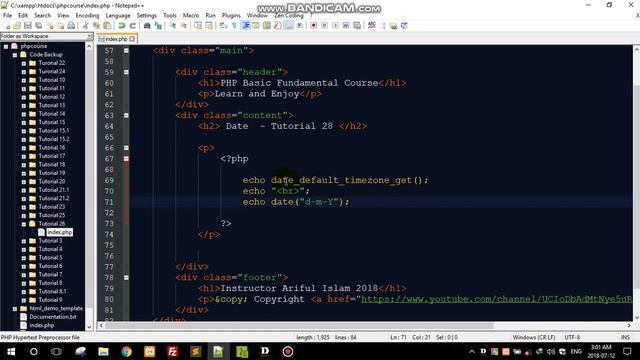Toggle Word wrap toolbar icon

tap(223, 26)
